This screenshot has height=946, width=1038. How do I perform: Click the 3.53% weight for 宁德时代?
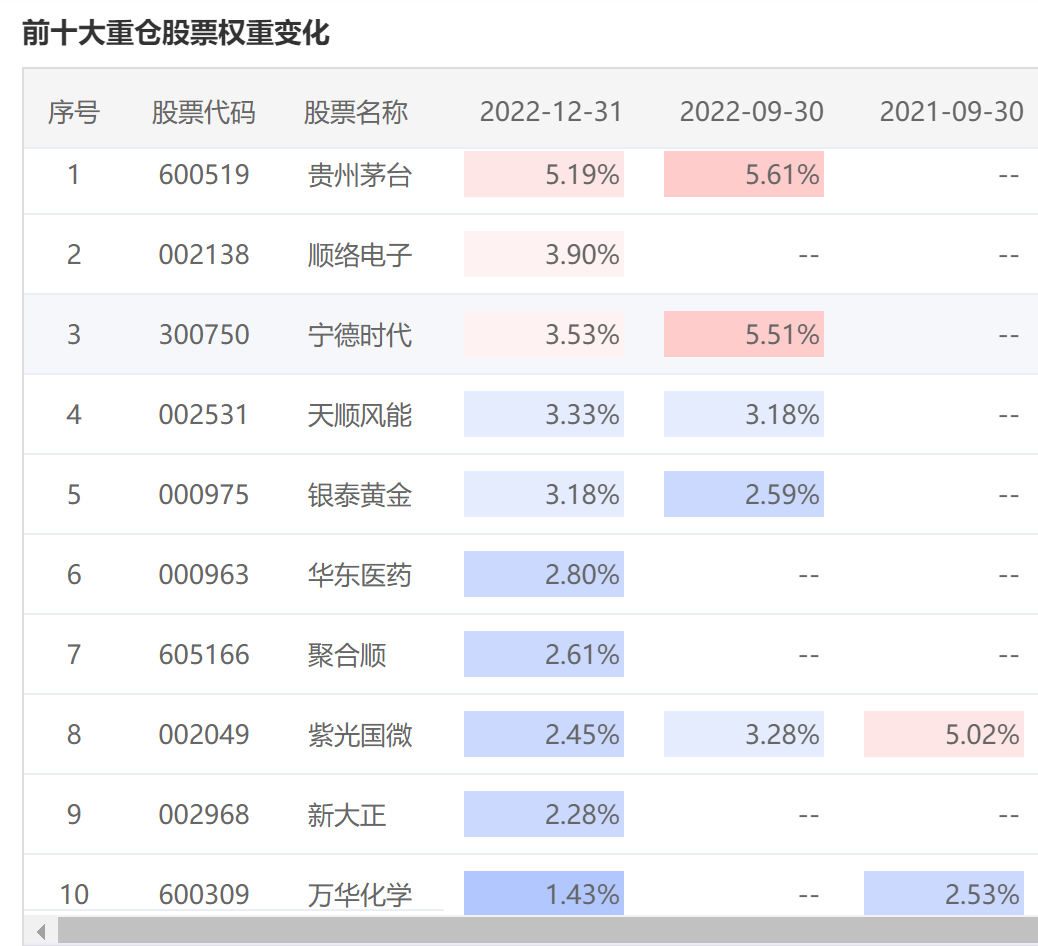(543, 334)
